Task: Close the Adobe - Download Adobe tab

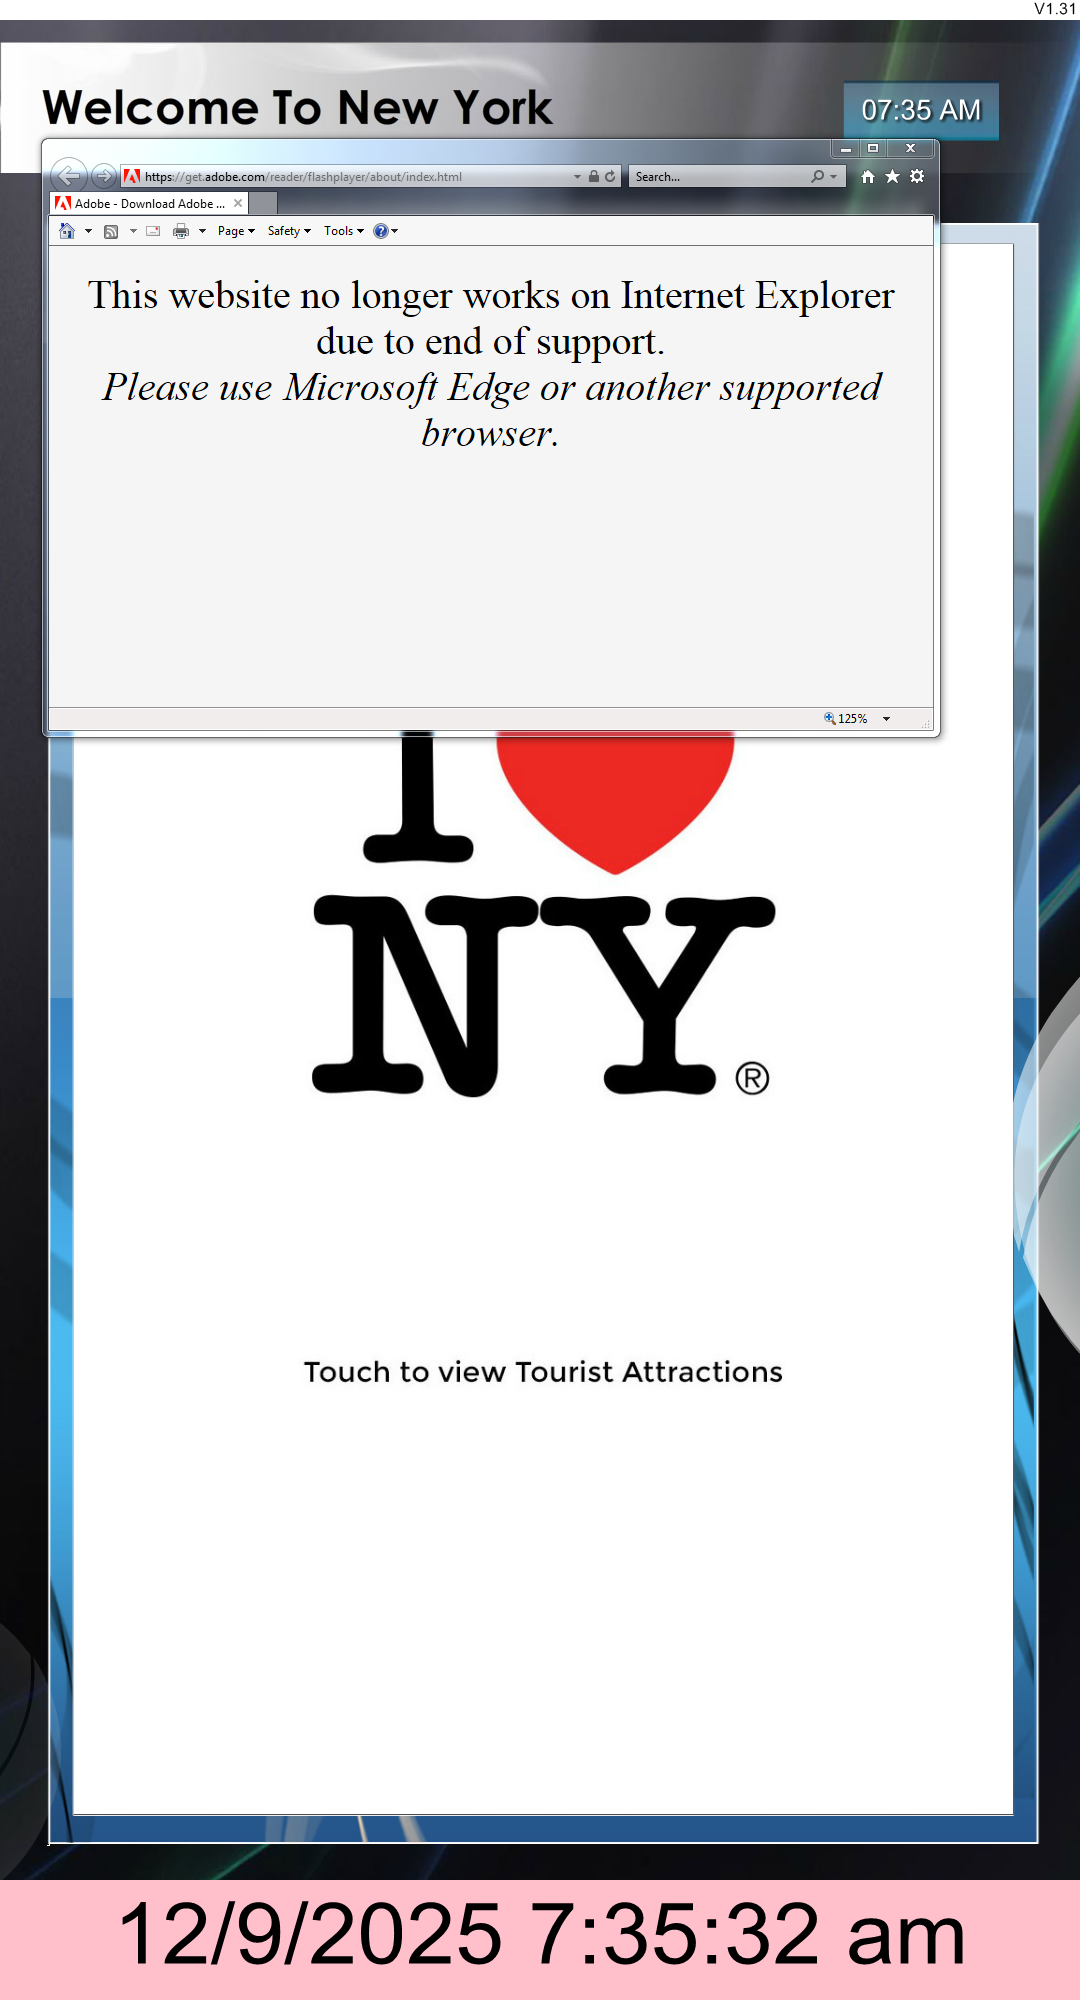Action: 238,203
